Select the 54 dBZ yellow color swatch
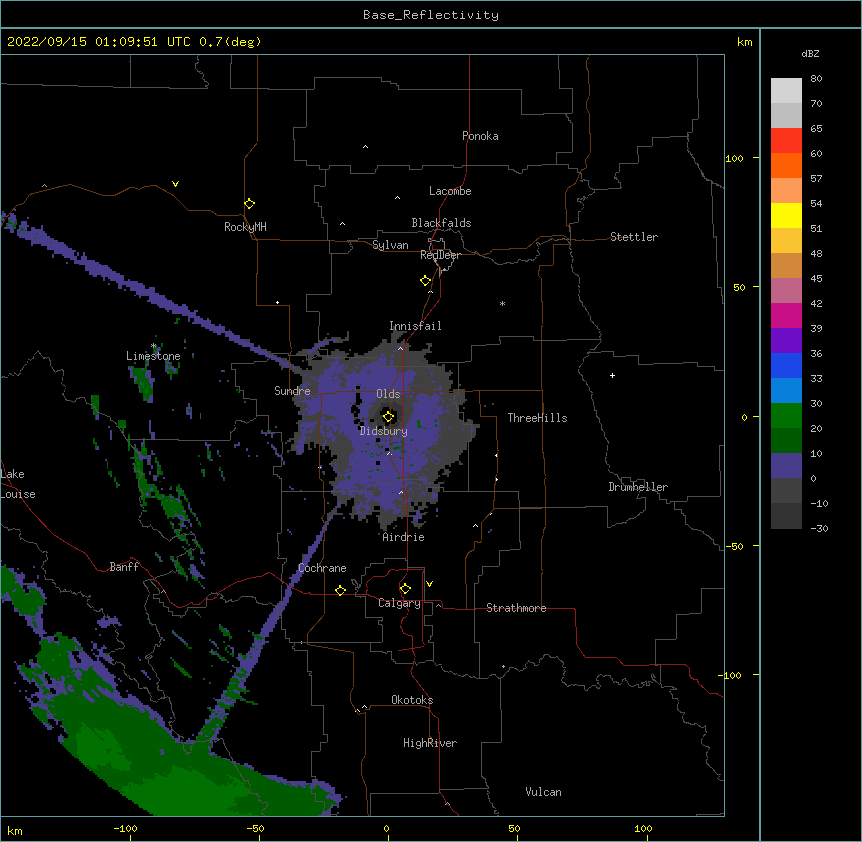This screenshot has height=842, width=862. point(786,215)
